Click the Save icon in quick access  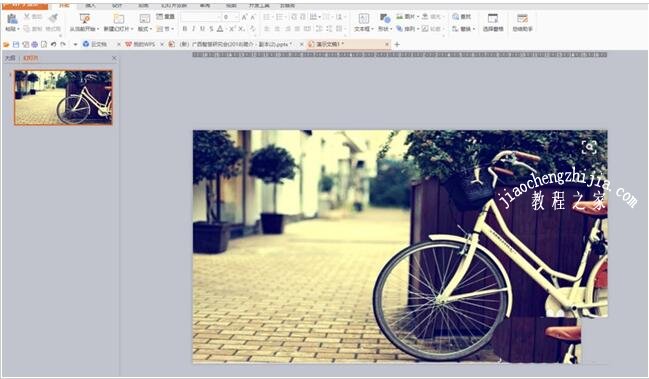[16, 44]
